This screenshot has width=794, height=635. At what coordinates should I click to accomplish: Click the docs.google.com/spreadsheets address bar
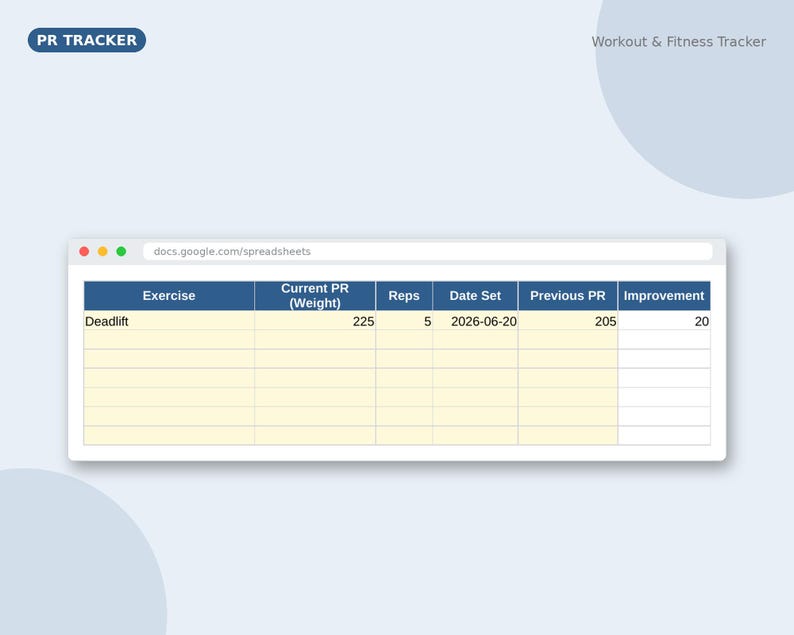428,251
